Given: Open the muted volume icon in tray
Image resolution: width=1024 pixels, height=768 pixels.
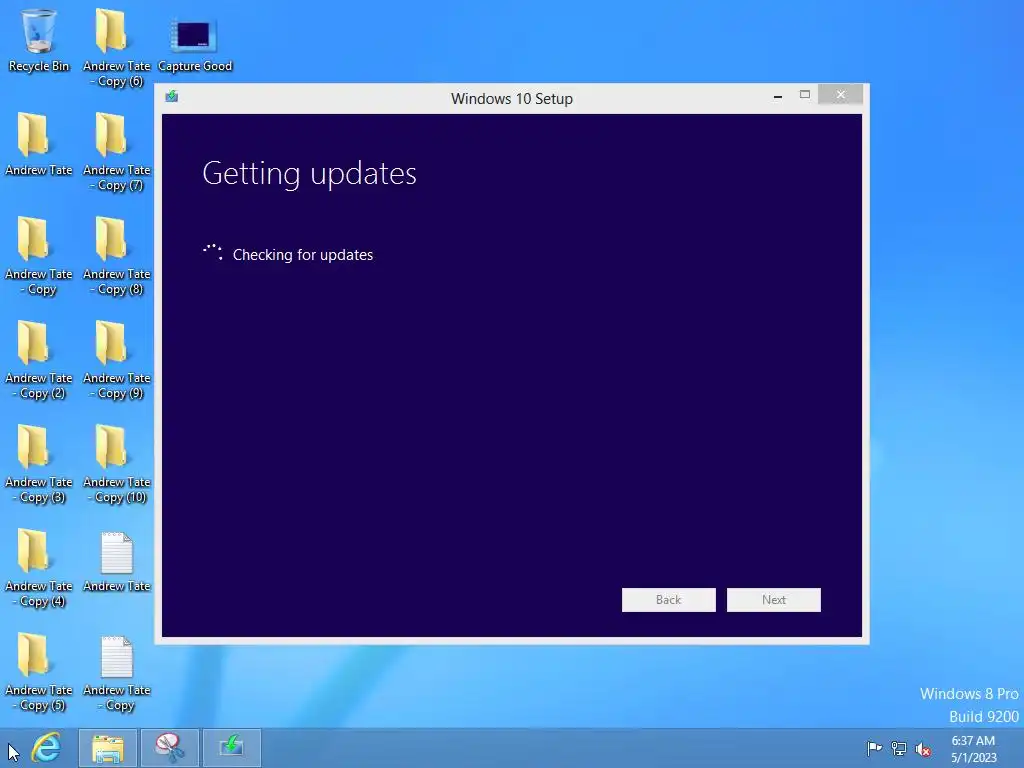Looking at the screenshot, I should tap(923, 749).
